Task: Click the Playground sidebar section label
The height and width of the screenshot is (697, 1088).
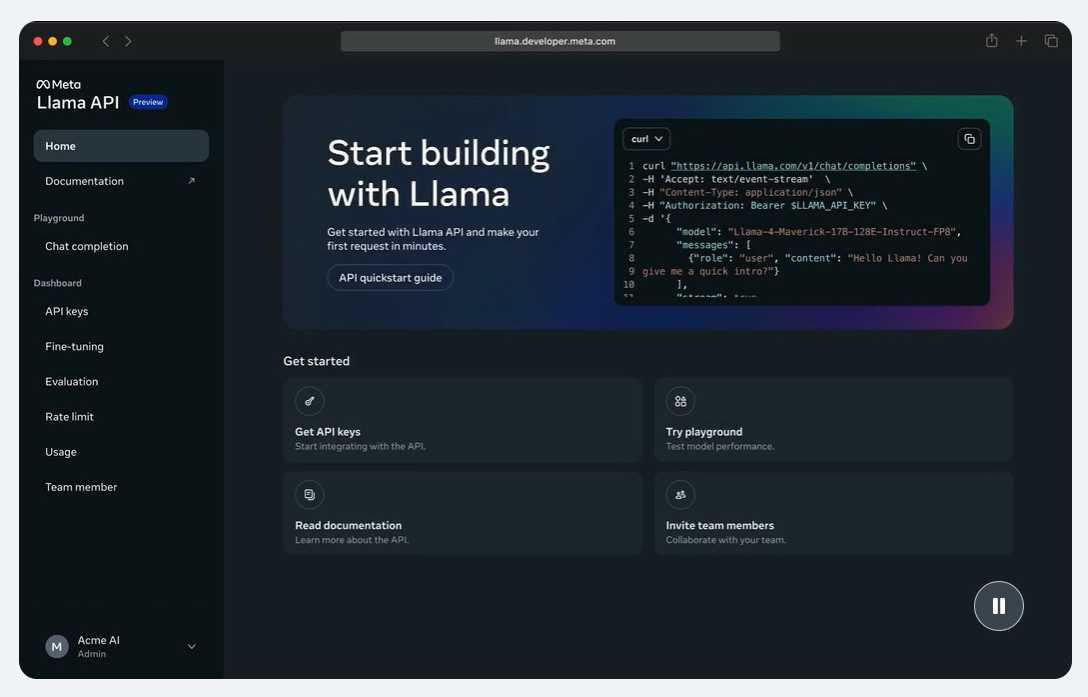Action: coord(59,218)
